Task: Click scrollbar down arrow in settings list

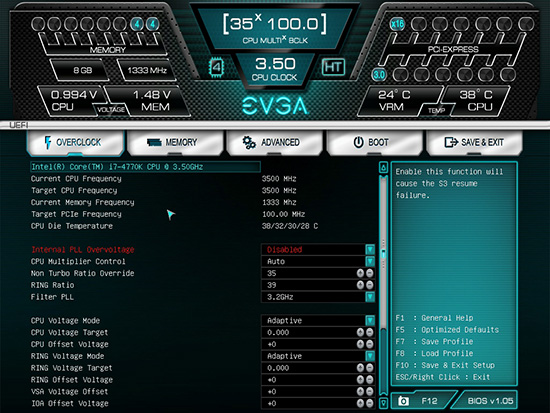Action: pyautogui.click(x=383, y=403)
